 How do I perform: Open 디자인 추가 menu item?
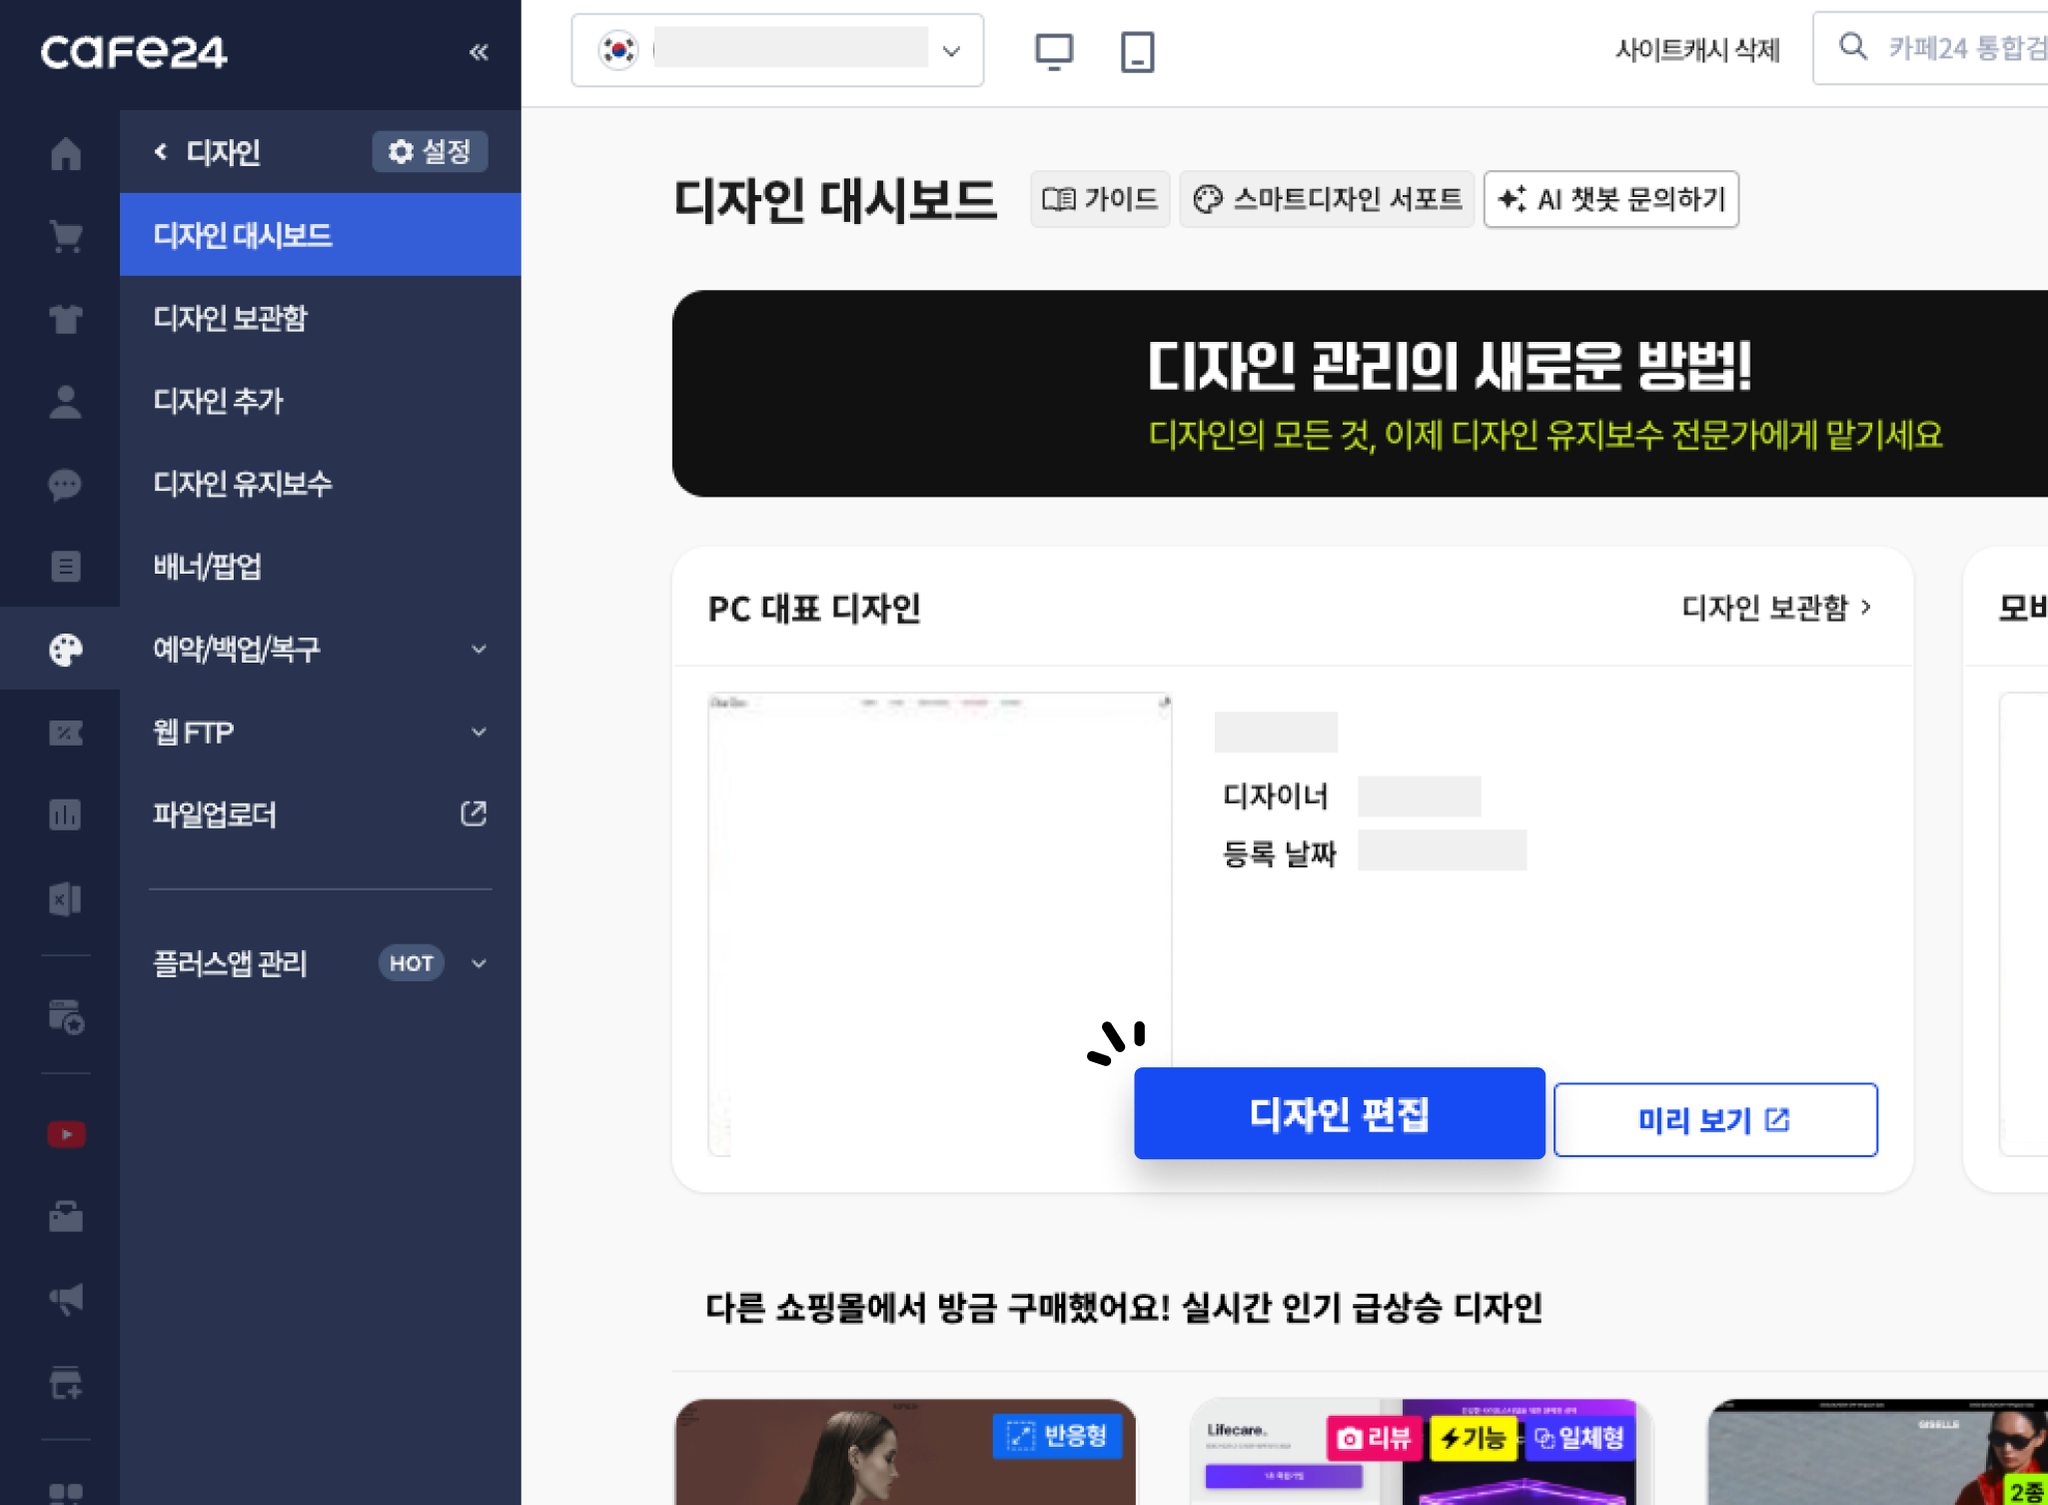tap(320, 401)
